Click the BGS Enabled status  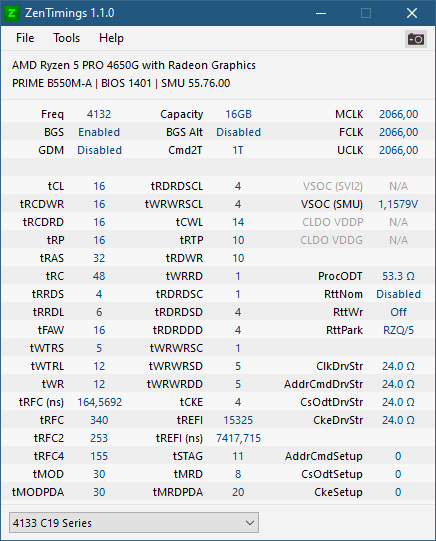pyautogui.click(x=99, y=132)
